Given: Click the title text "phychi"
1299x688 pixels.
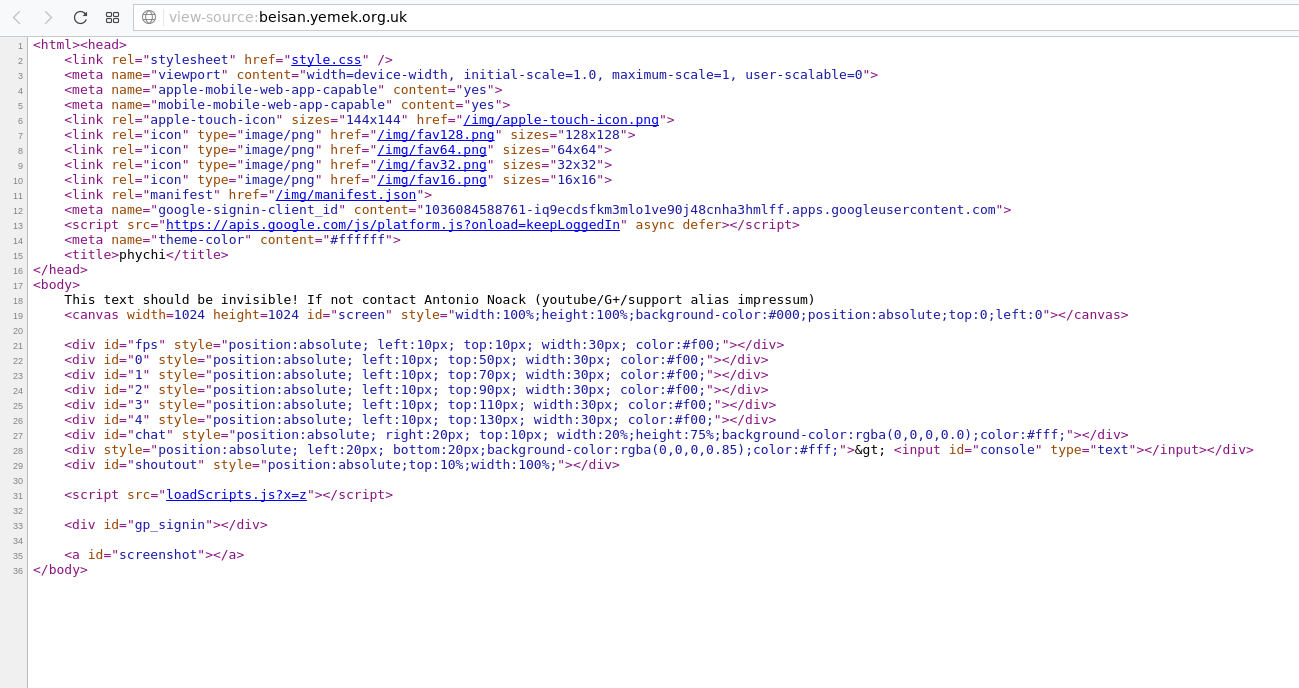Looking at the screenshot, I should (x=142, y=255).
